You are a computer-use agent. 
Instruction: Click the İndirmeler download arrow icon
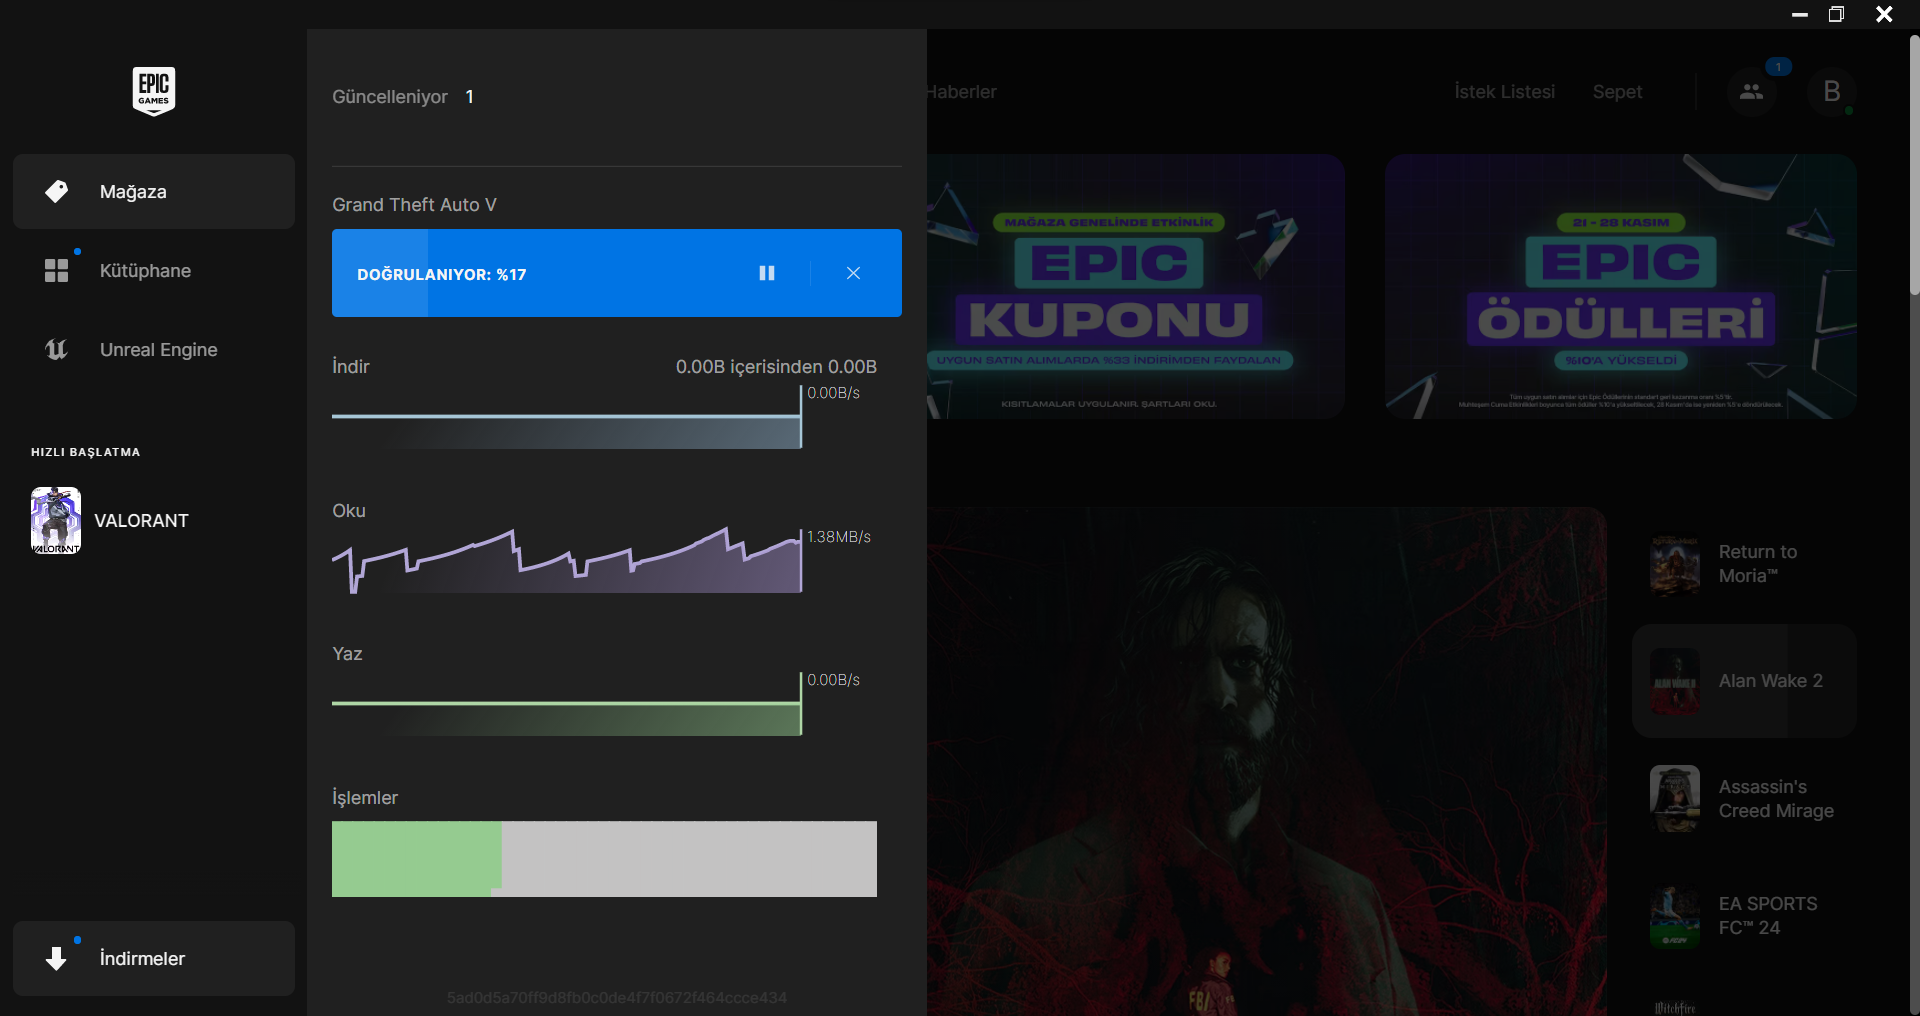tap(57, 958)
